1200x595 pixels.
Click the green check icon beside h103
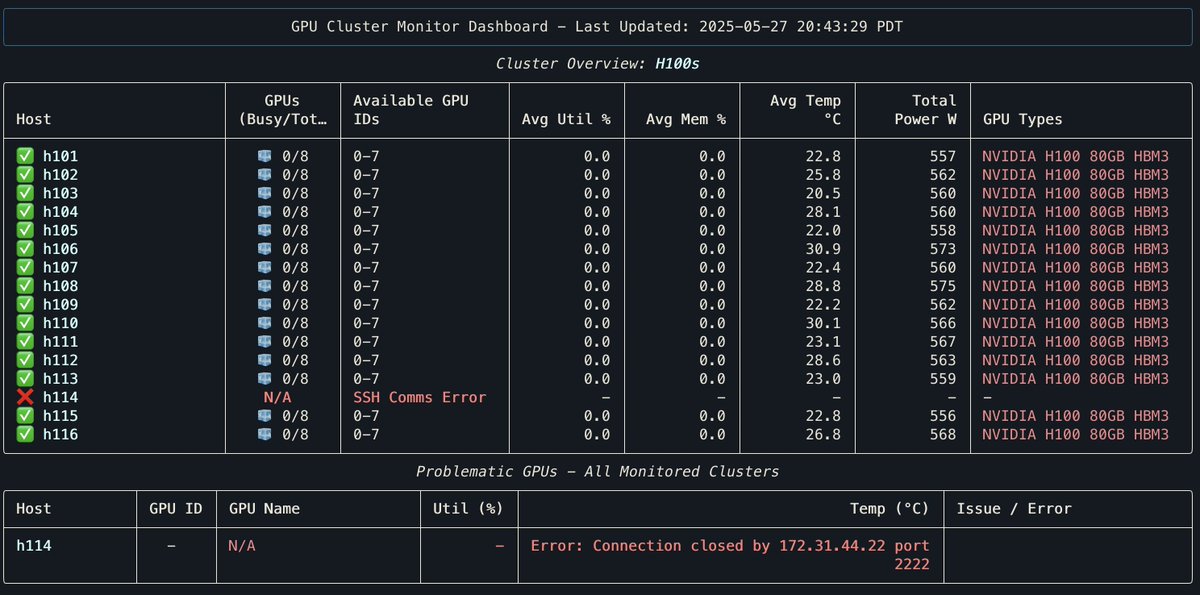[24, 193]
